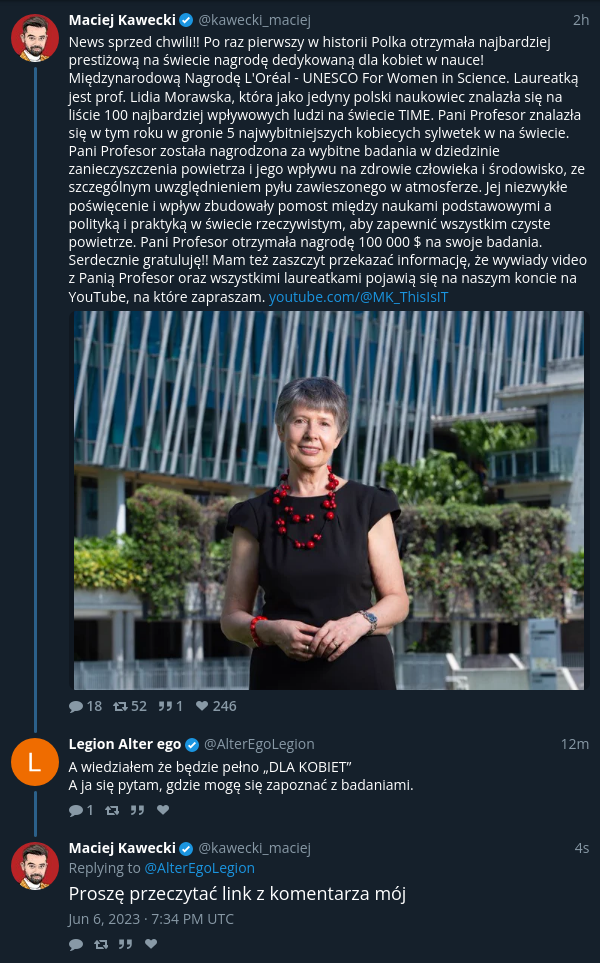600x963 pixels.
Task: Retweet Legion Alter ego's reply
Action: pos(112,810)
